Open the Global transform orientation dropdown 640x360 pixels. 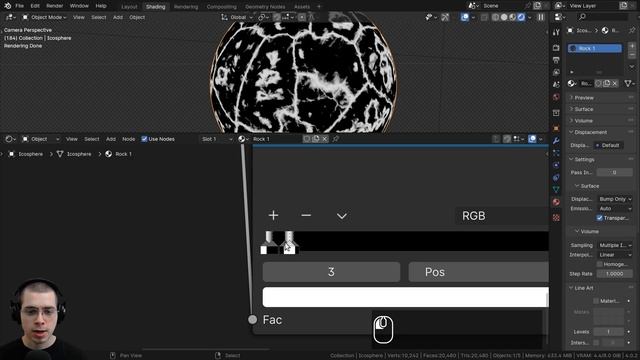pyautogui.click(x=238, y=17)
